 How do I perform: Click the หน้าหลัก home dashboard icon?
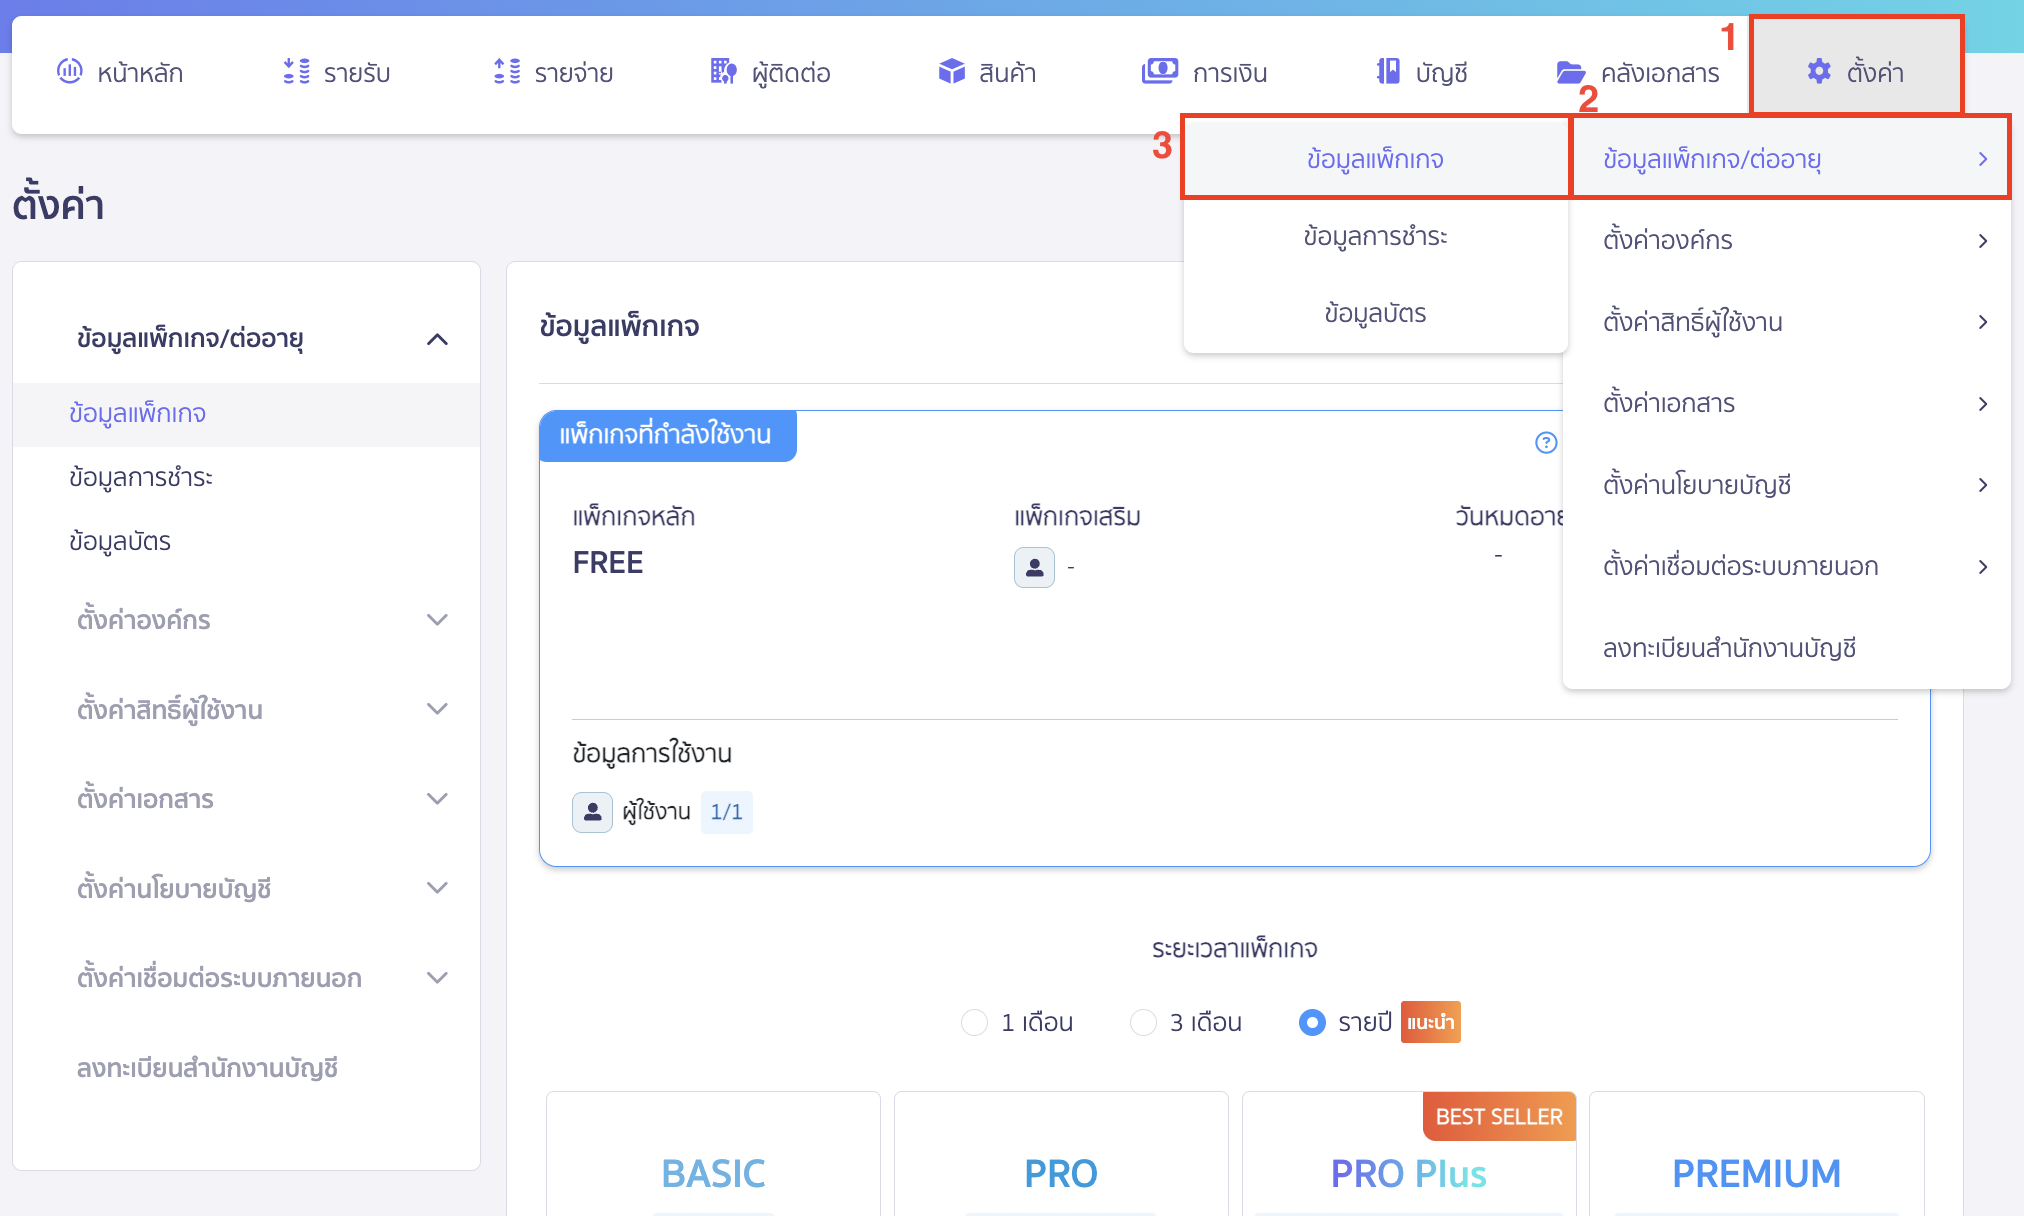coord(69,71)
